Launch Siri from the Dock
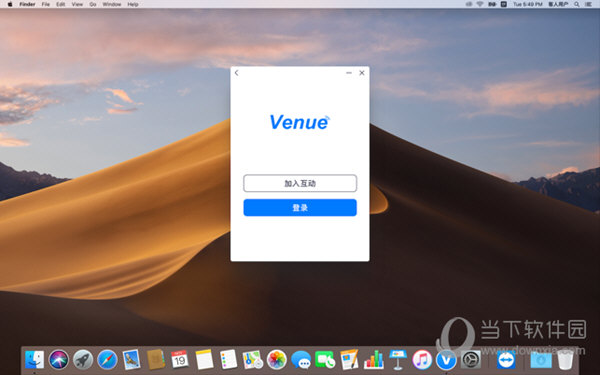This screenshot has width=600, height=375. point(59,360)
